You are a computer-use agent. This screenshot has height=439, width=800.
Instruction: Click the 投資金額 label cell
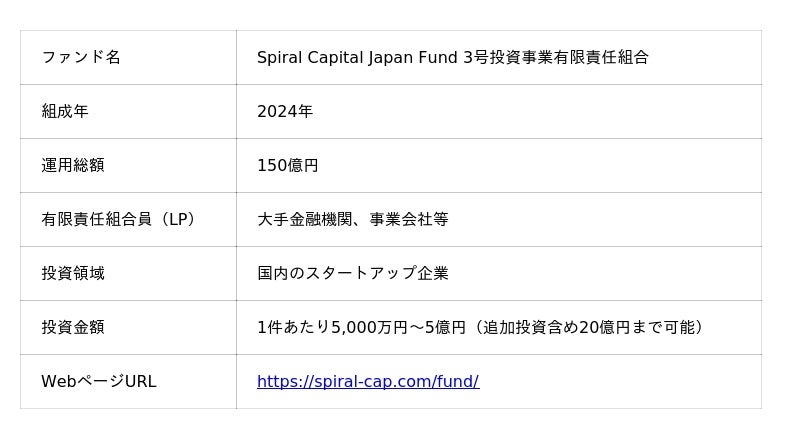(x=73, y=327)
